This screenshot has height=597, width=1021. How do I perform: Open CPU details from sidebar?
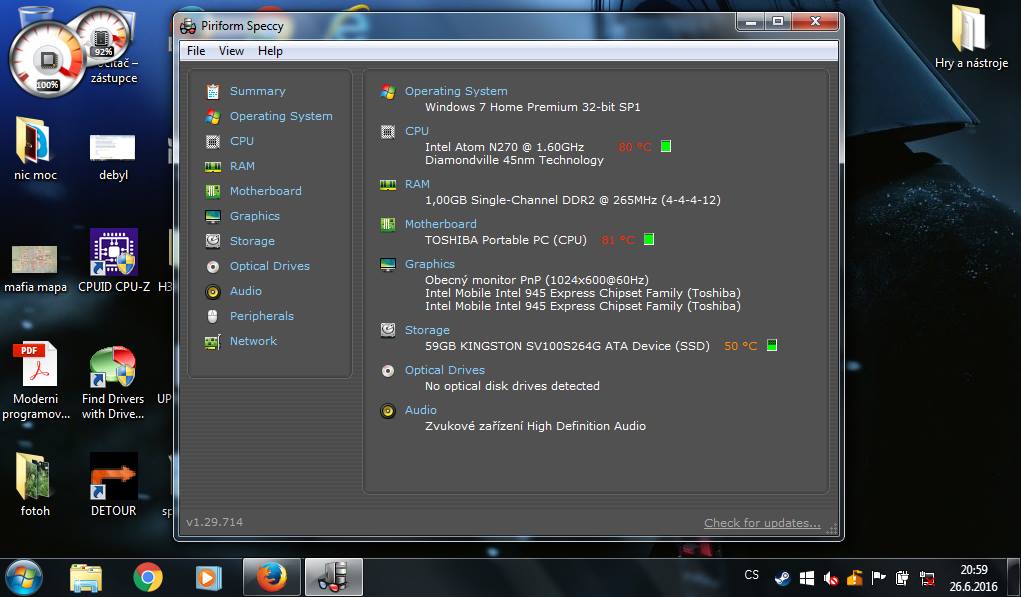pyautogui.click(x=242, y=141)
